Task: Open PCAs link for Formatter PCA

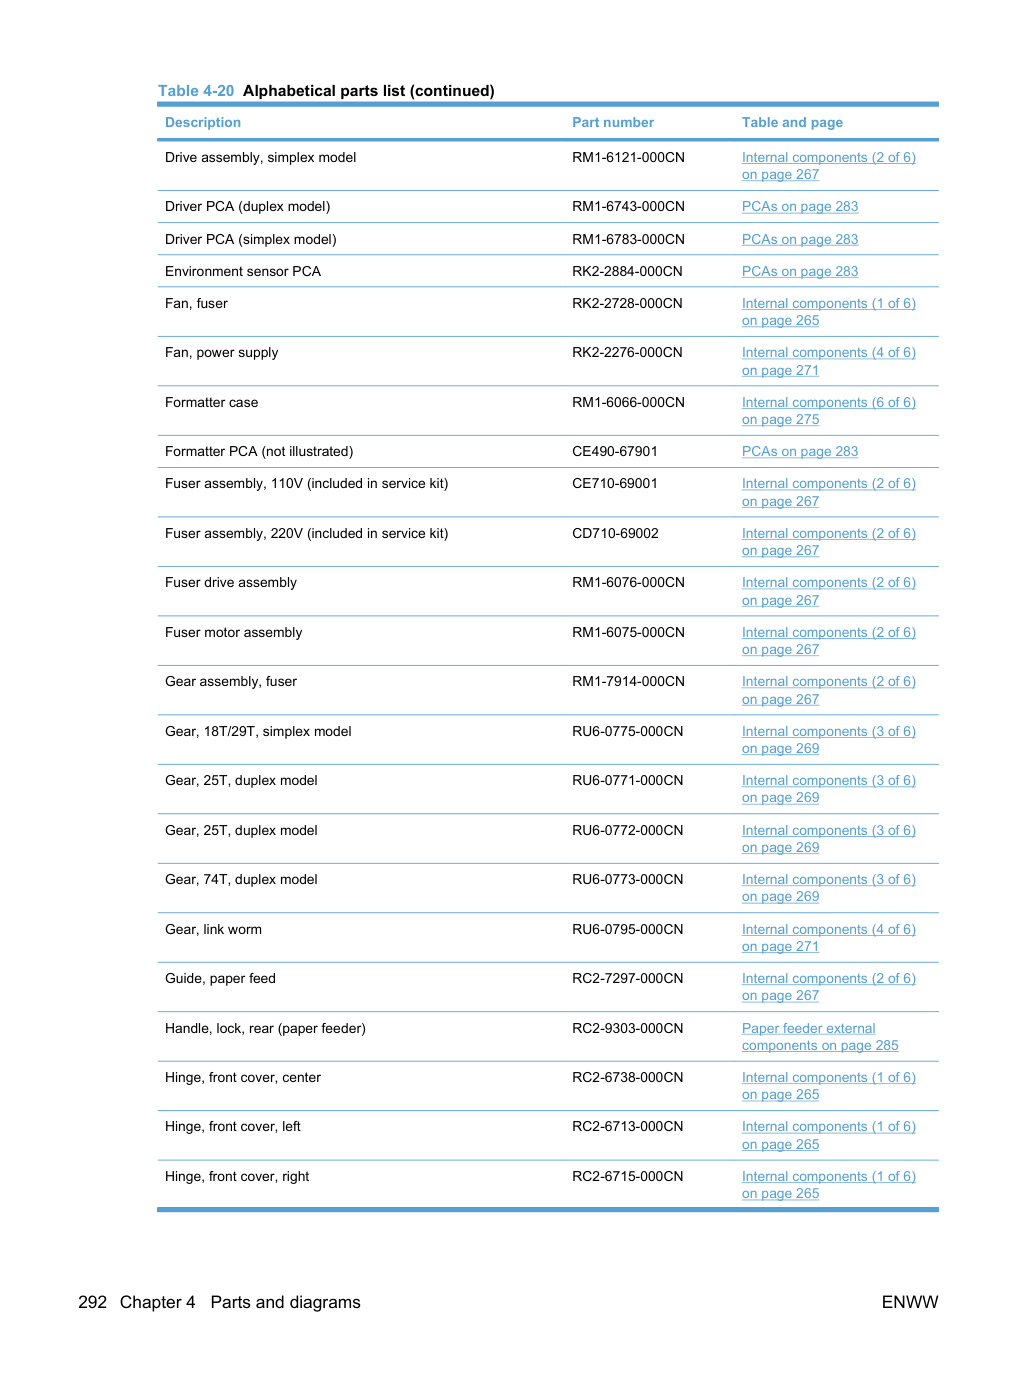Action: tap(799, 452)
